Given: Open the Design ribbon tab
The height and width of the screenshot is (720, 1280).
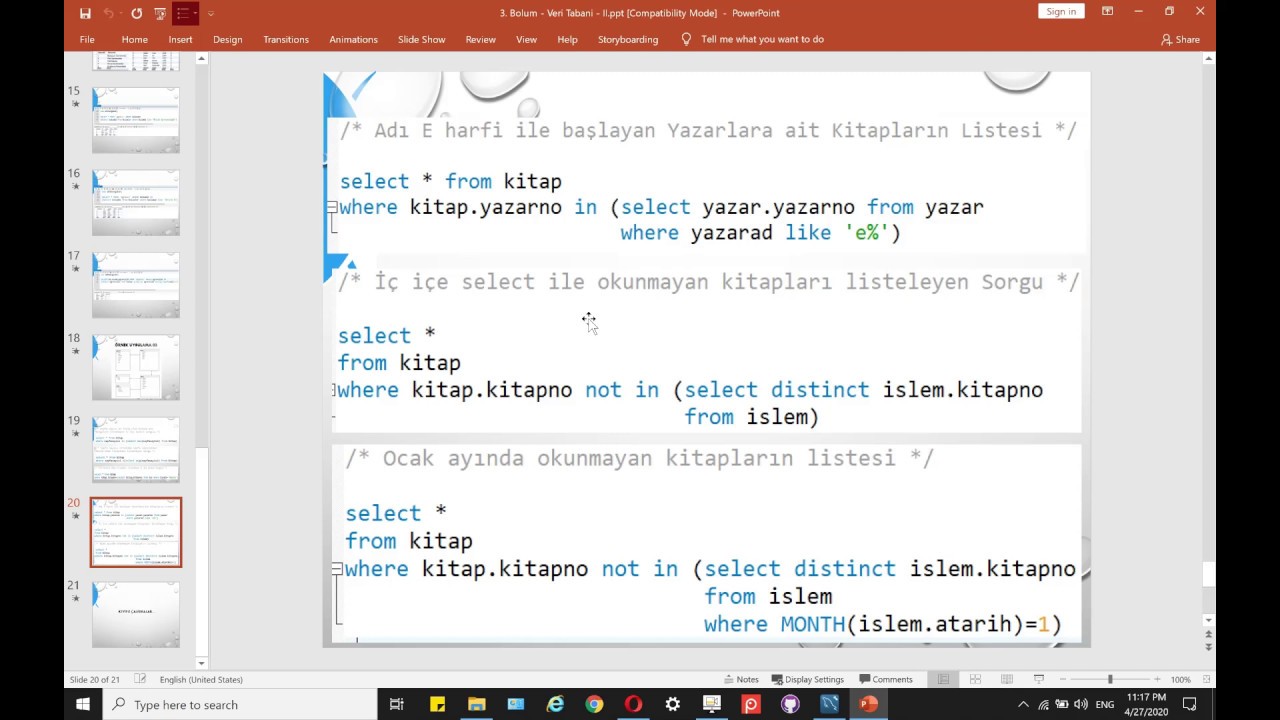Looking at the screenshot, I should pyautogui.click(x=227, y=39).
